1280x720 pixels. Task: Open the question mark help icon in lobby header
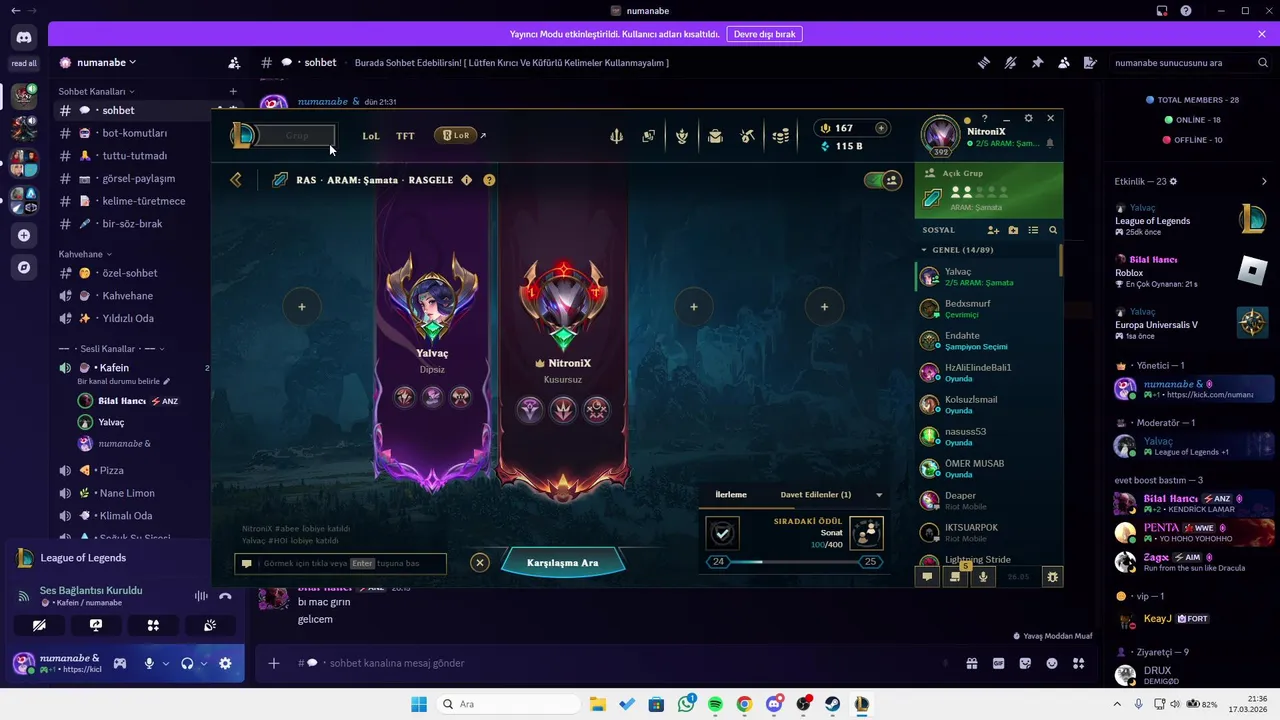pos(489,180)
